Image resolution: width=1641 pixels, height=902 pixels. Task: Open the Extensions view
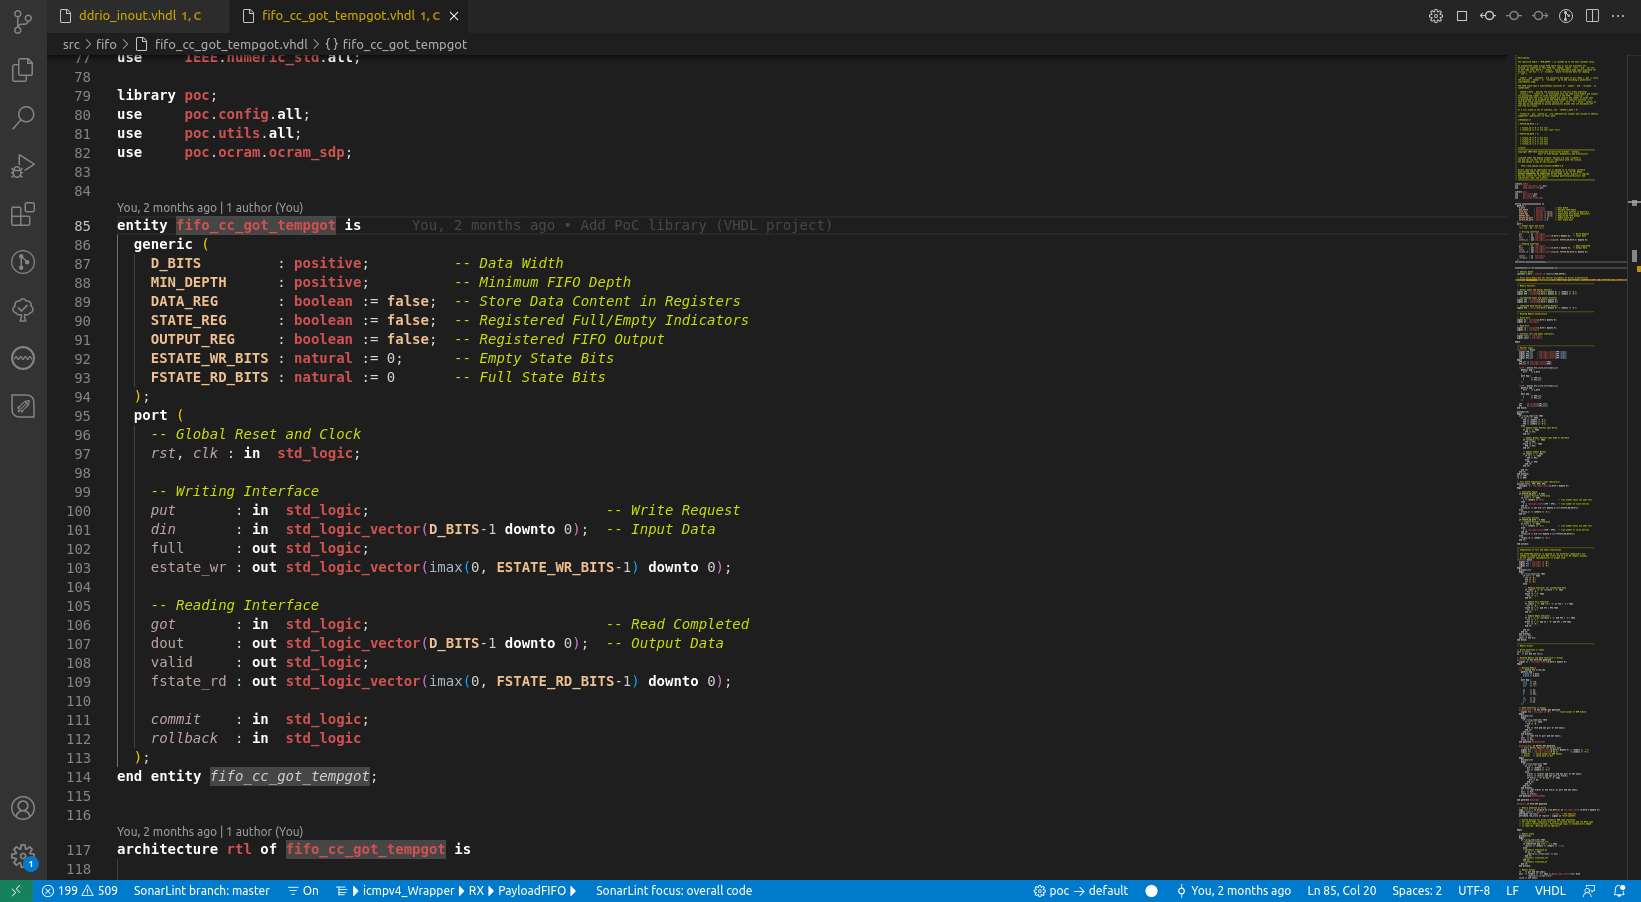pos(22,213)
